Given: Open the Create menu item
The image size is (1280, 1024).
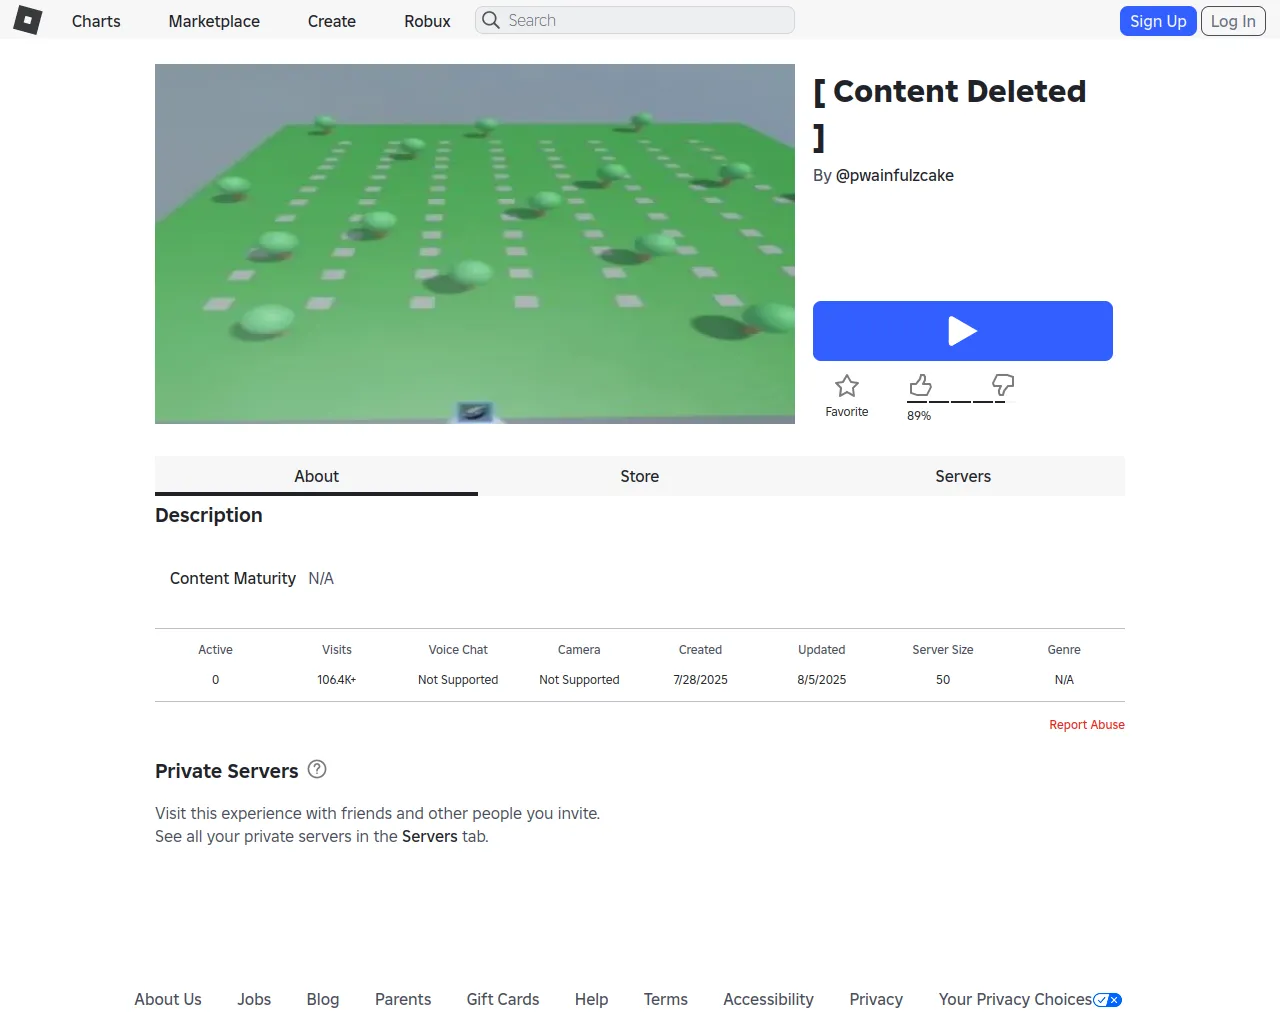Looking at the screenshot, I should 332,21.
